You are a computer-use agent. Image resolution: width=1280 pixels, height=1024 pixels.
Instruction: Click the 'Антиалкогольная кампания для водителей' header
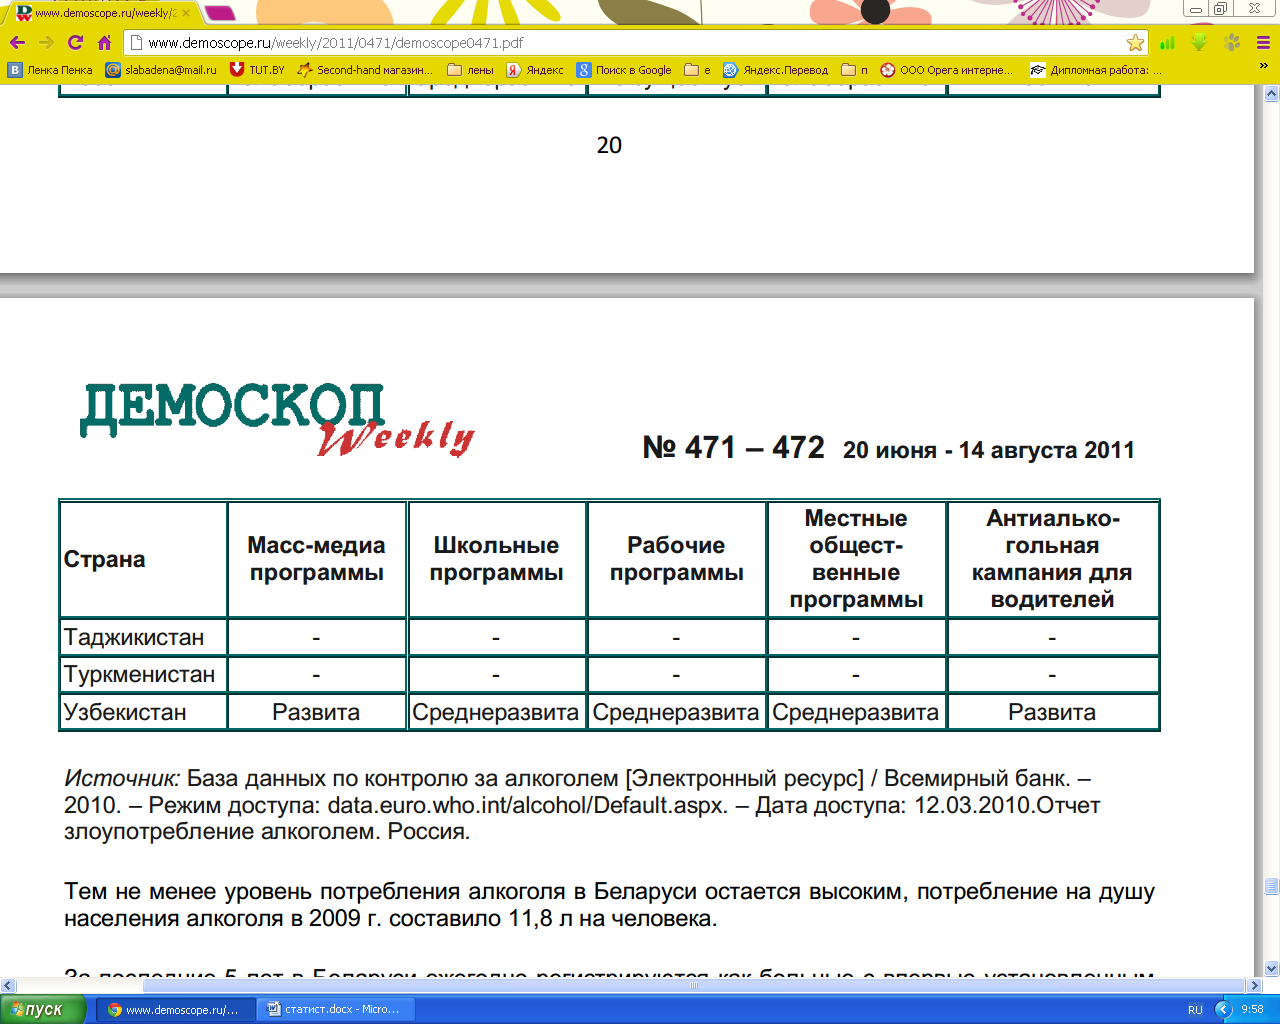point(1052,559)
